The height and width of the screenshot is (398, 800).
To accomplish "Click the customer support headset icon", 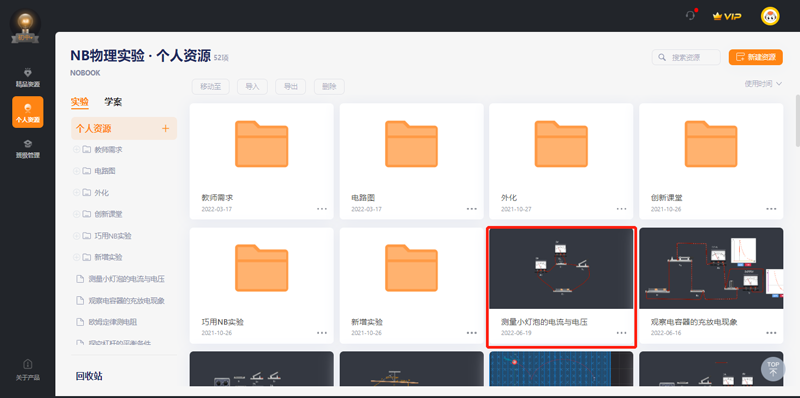I will (x=690, y=16).
